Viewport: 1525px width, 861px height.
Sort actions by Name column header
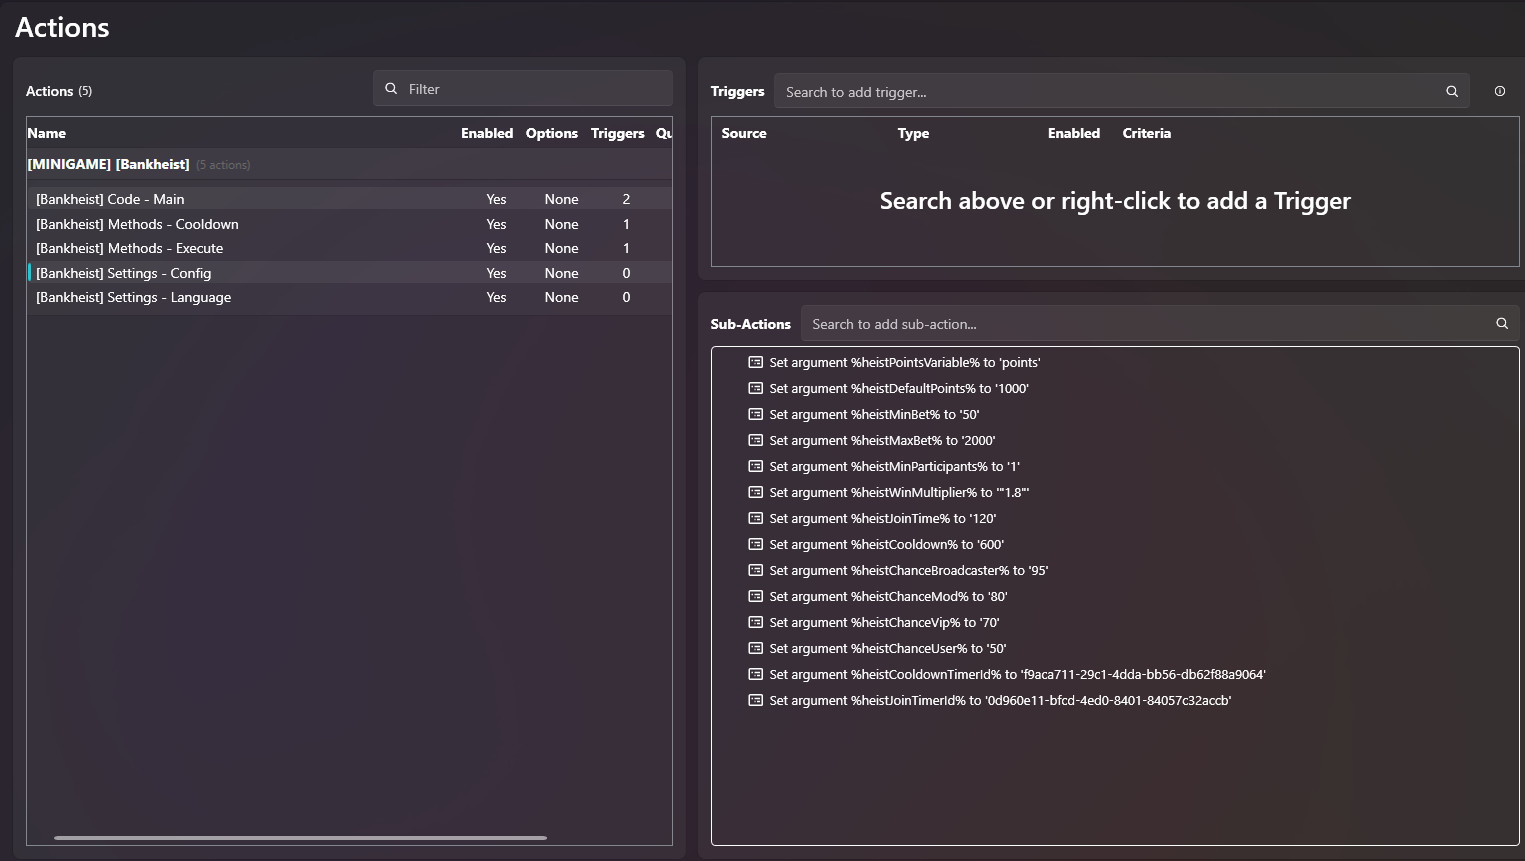click(47, 133)
